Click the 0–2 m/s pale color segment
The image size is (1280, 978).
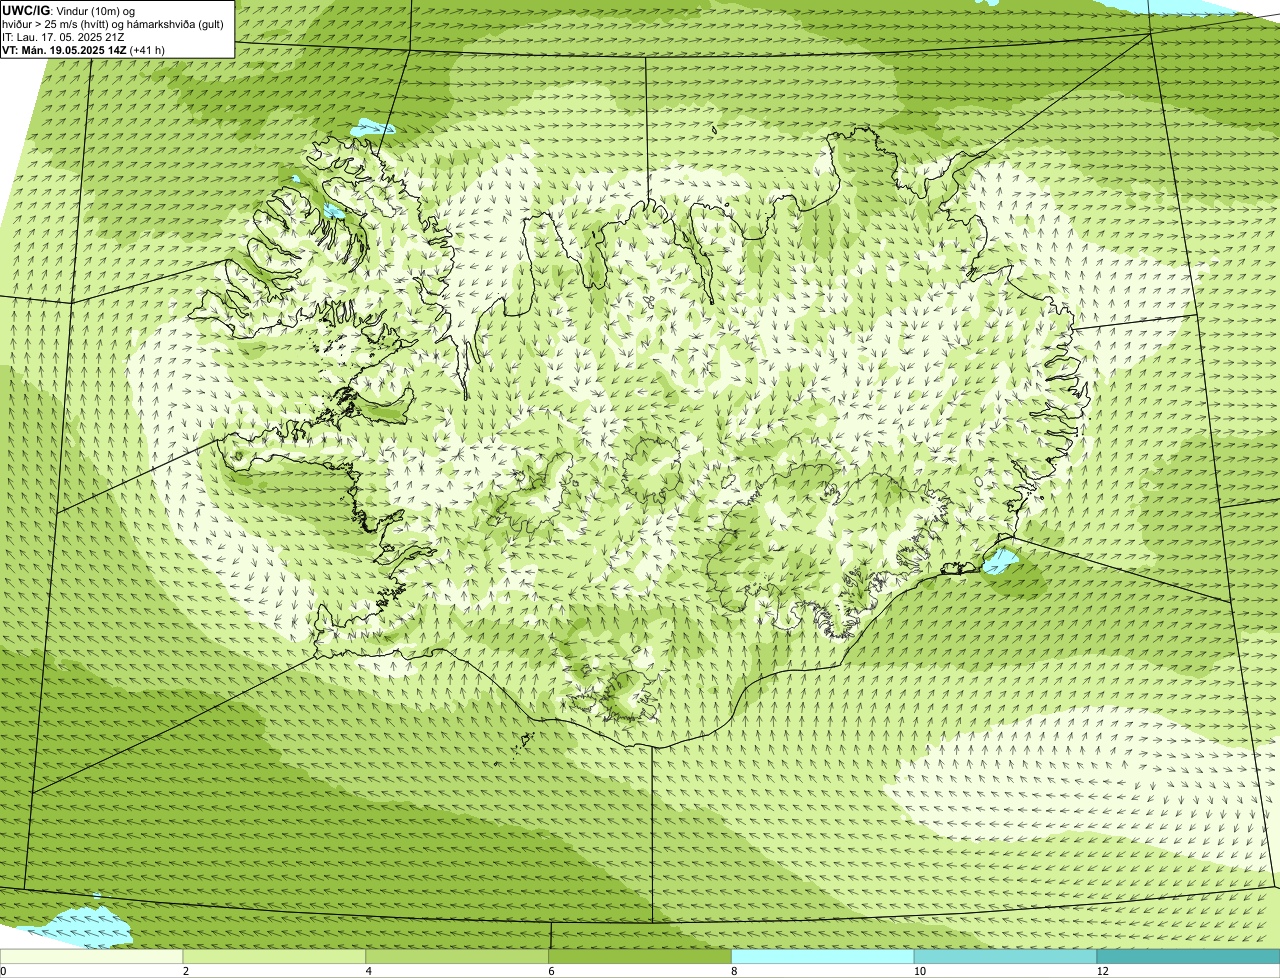[x=92, y=957]
